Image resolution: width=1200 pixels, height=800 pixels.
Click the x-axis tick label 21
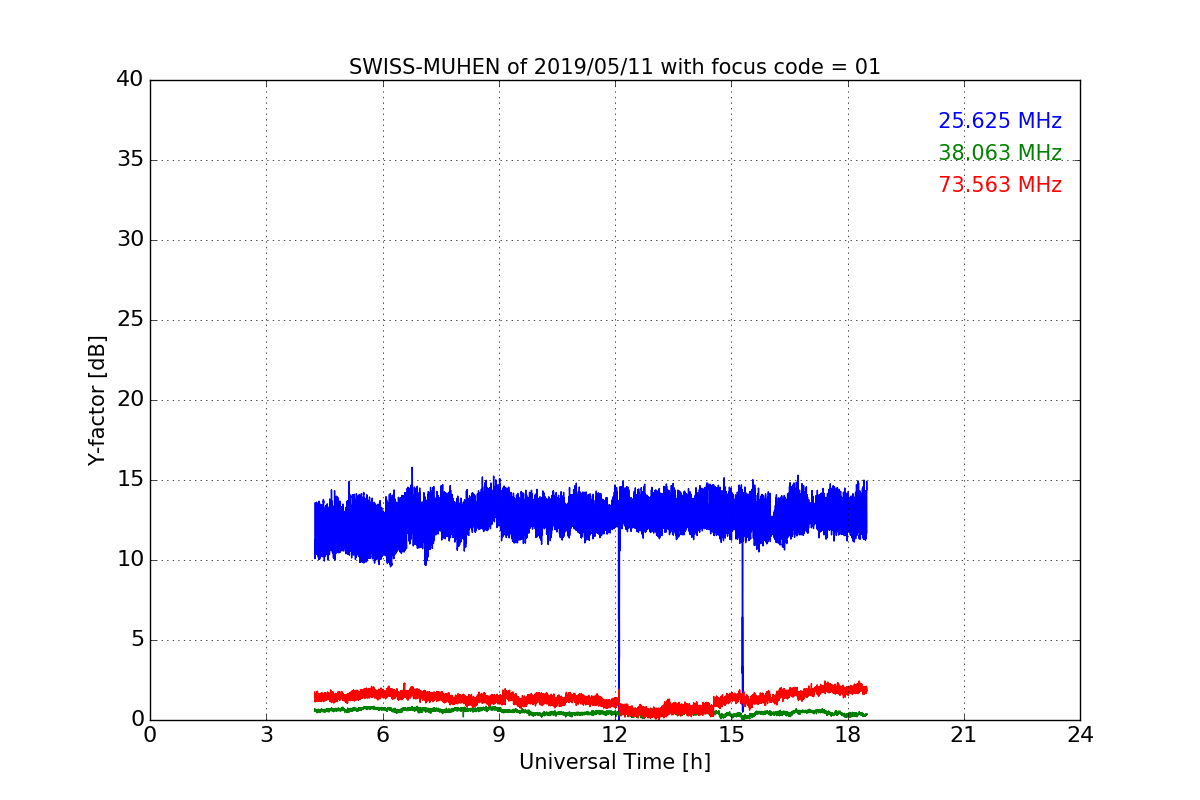click(964, 735)
